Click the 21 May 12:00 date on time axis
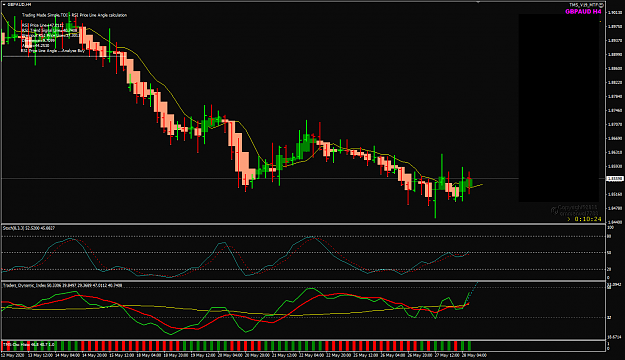Viewport: 625px width, 360px height. point(285,355)
